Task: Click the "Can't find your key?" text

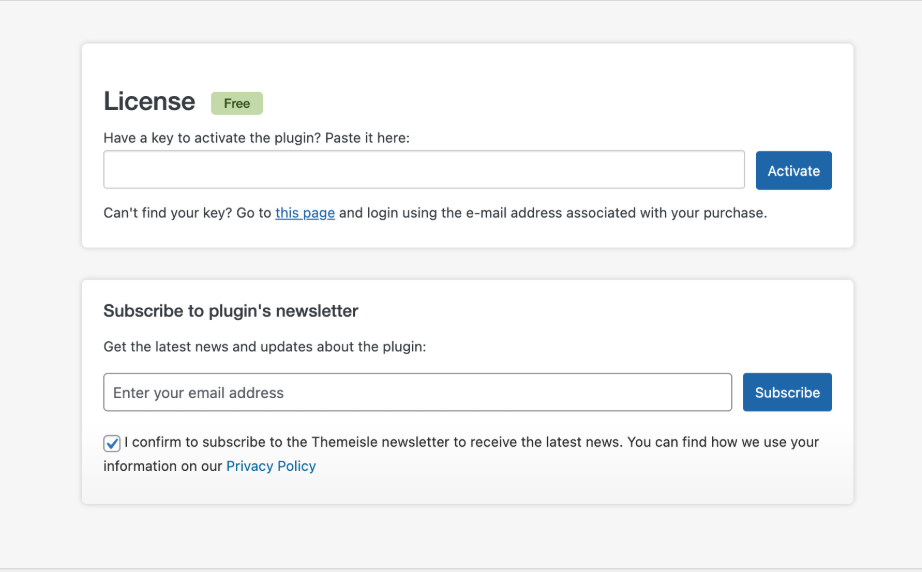Action: click(x=168, y=213)
